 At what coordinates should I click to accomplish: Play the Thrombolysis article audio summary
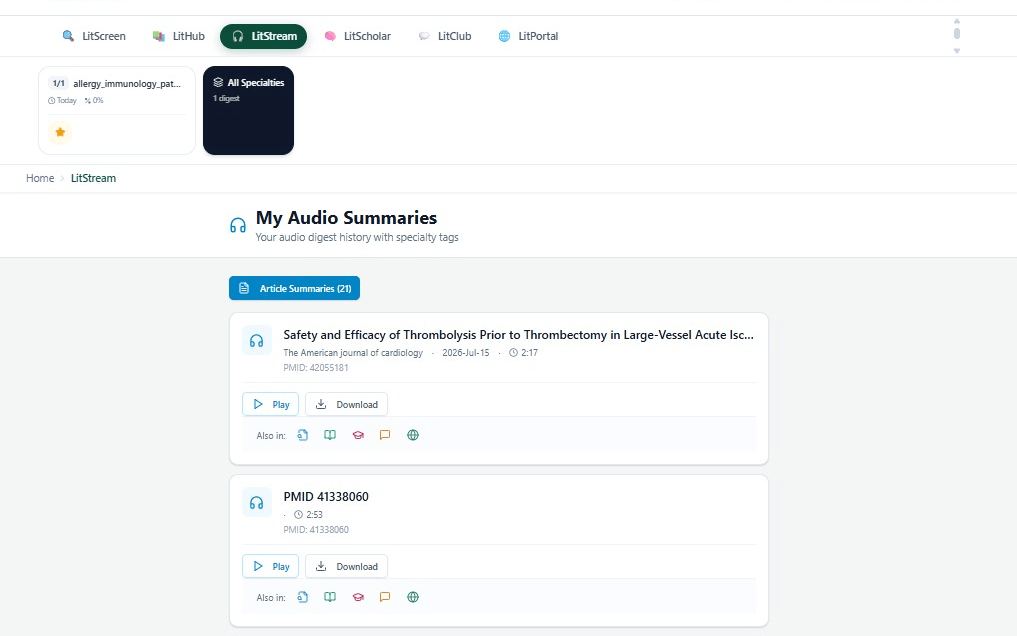(270, 405)
